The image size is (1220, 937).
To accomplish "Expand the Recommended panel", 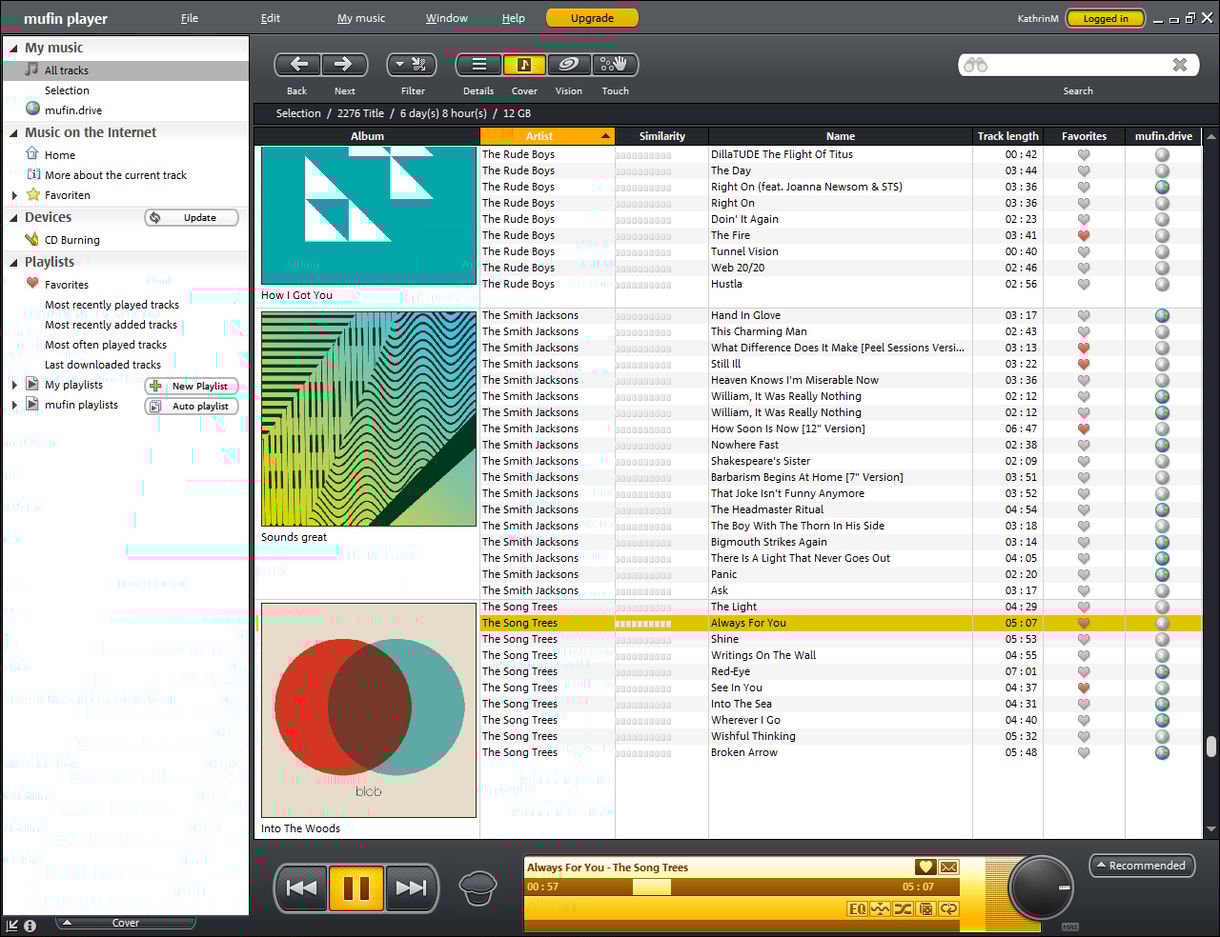I will (1142, 866).
